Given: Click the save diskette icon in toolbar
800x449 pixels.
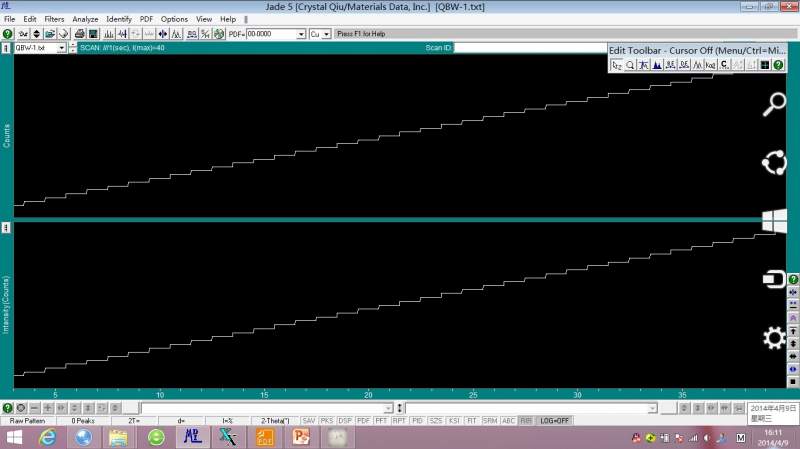Looking at the screenshot, I should (x=93, y=34).
